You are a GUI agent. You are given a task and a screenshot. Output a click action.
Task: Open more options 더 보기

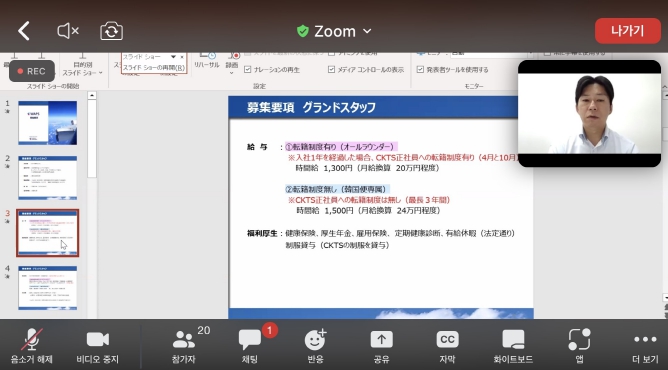[645, 346]
